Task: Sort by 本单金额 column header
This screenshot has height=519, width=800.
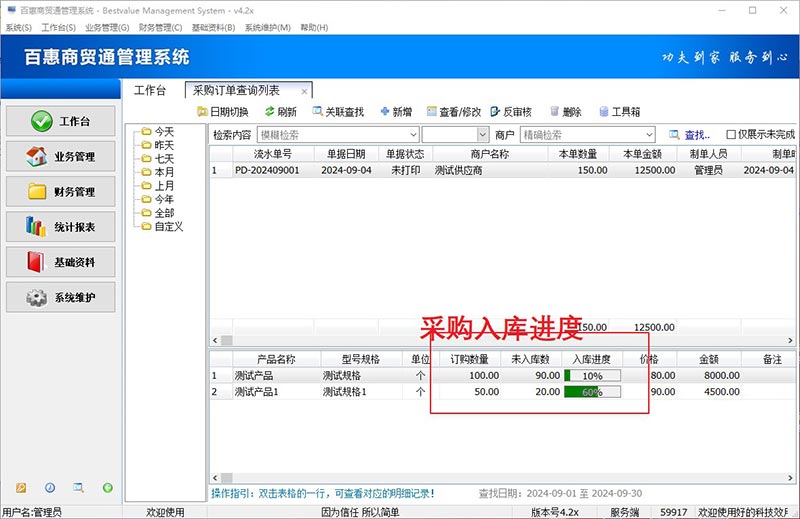Action: [642, 154]
